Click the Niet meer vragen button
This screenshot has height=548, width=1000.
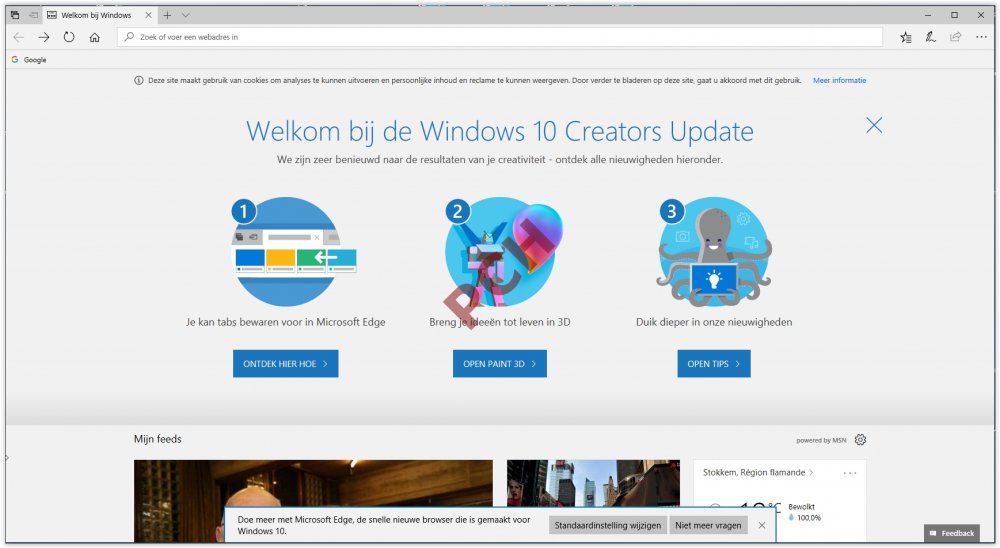[x=708, y=525]
